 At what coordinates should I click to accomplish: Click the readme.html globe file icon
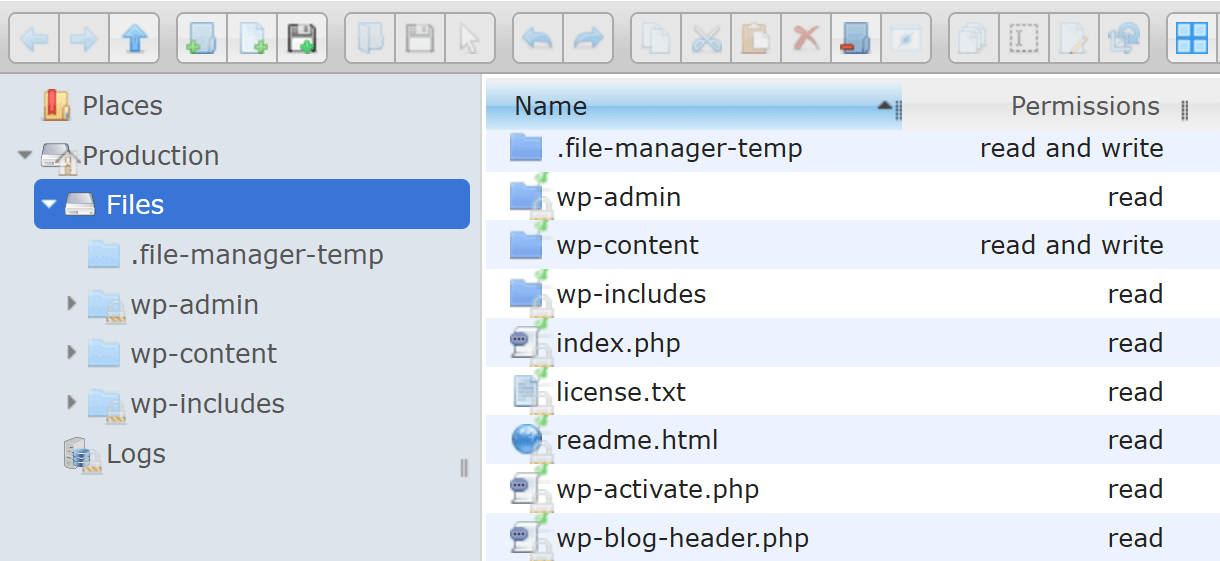pyautogui.click(x=526, y=440)
